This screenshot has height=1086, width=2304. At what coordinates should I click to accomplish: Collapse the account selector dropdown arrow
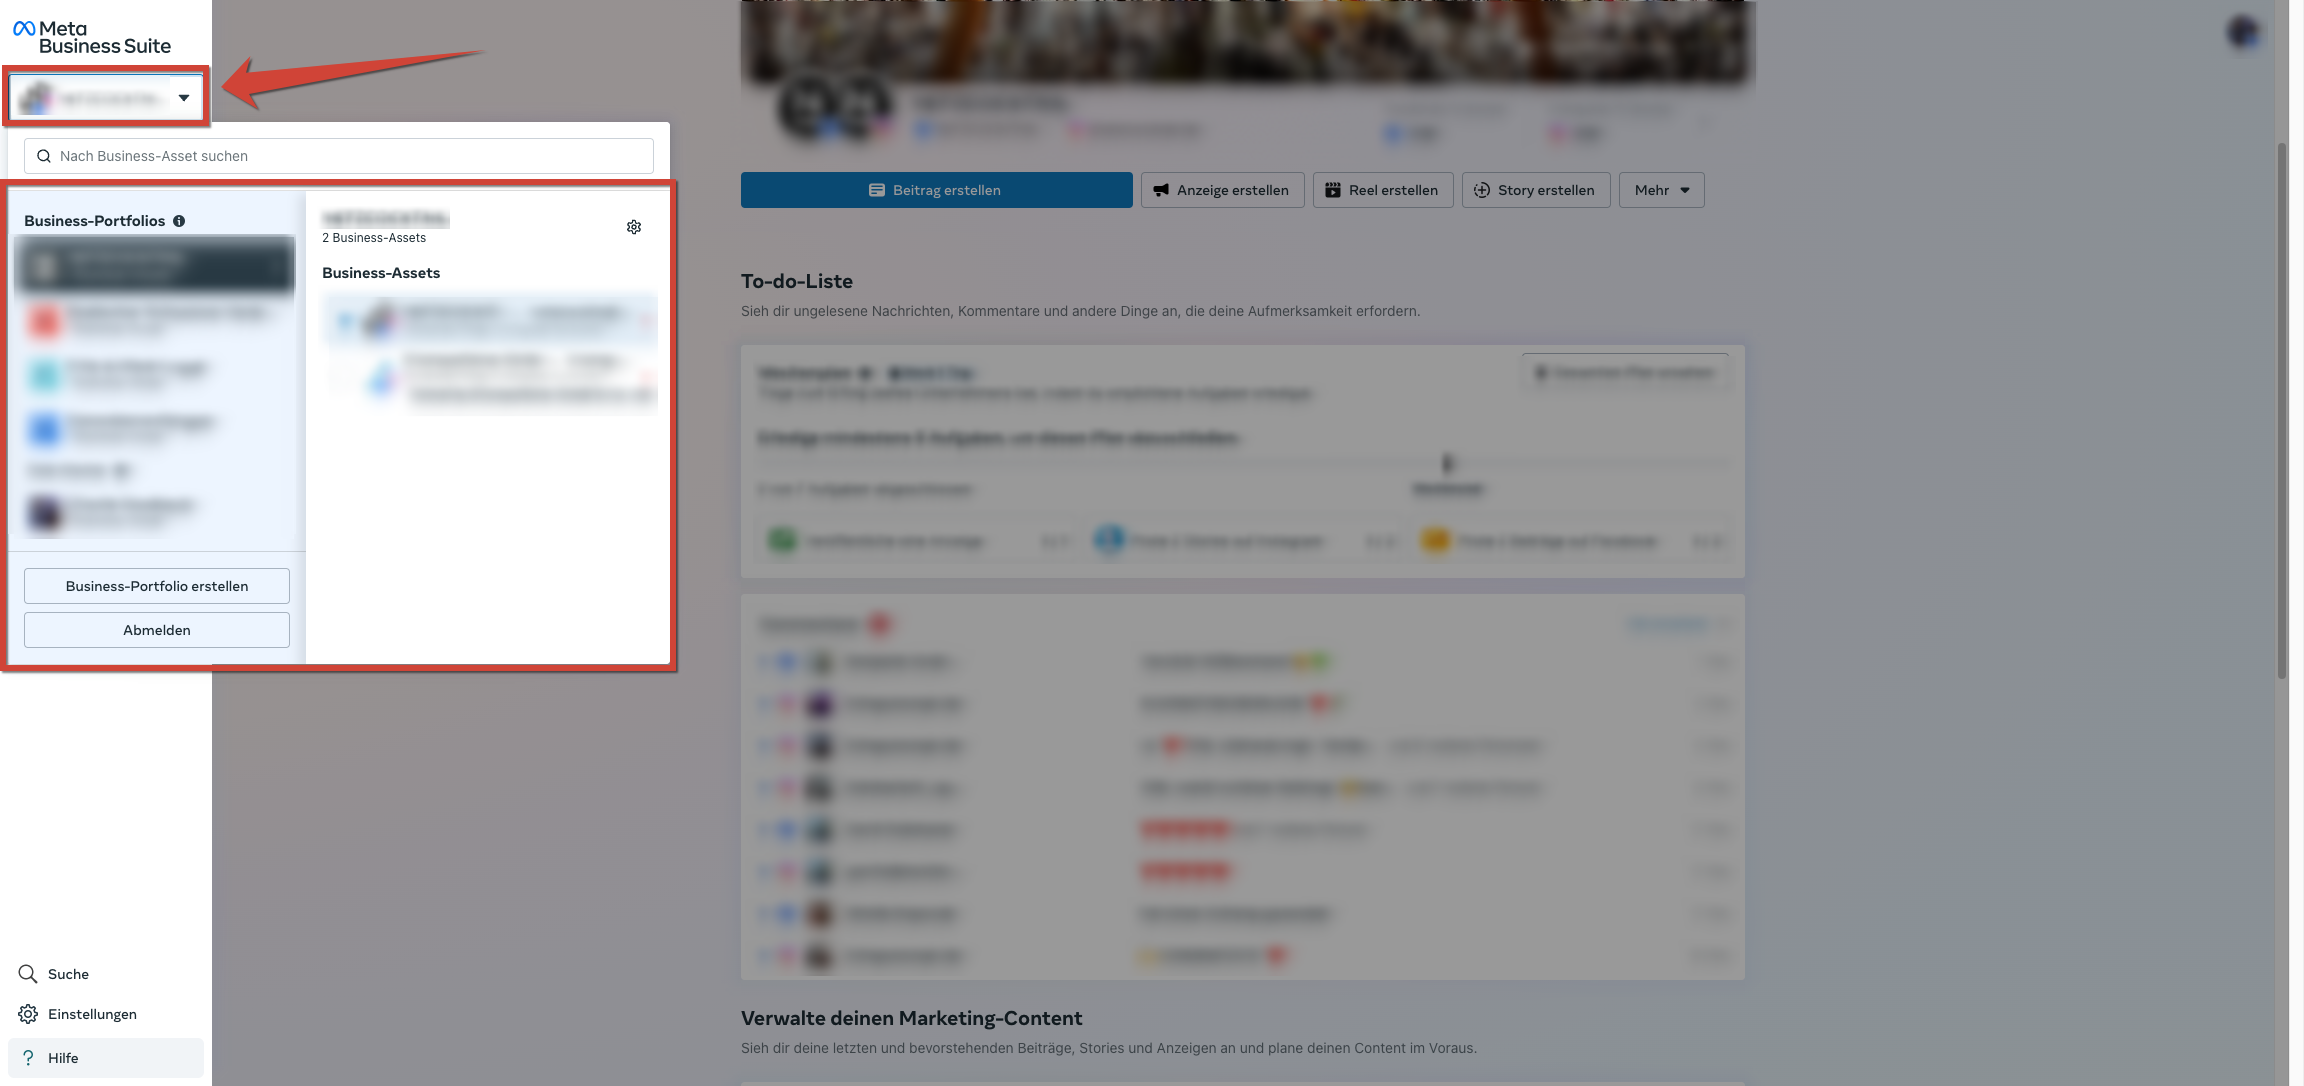184,98
